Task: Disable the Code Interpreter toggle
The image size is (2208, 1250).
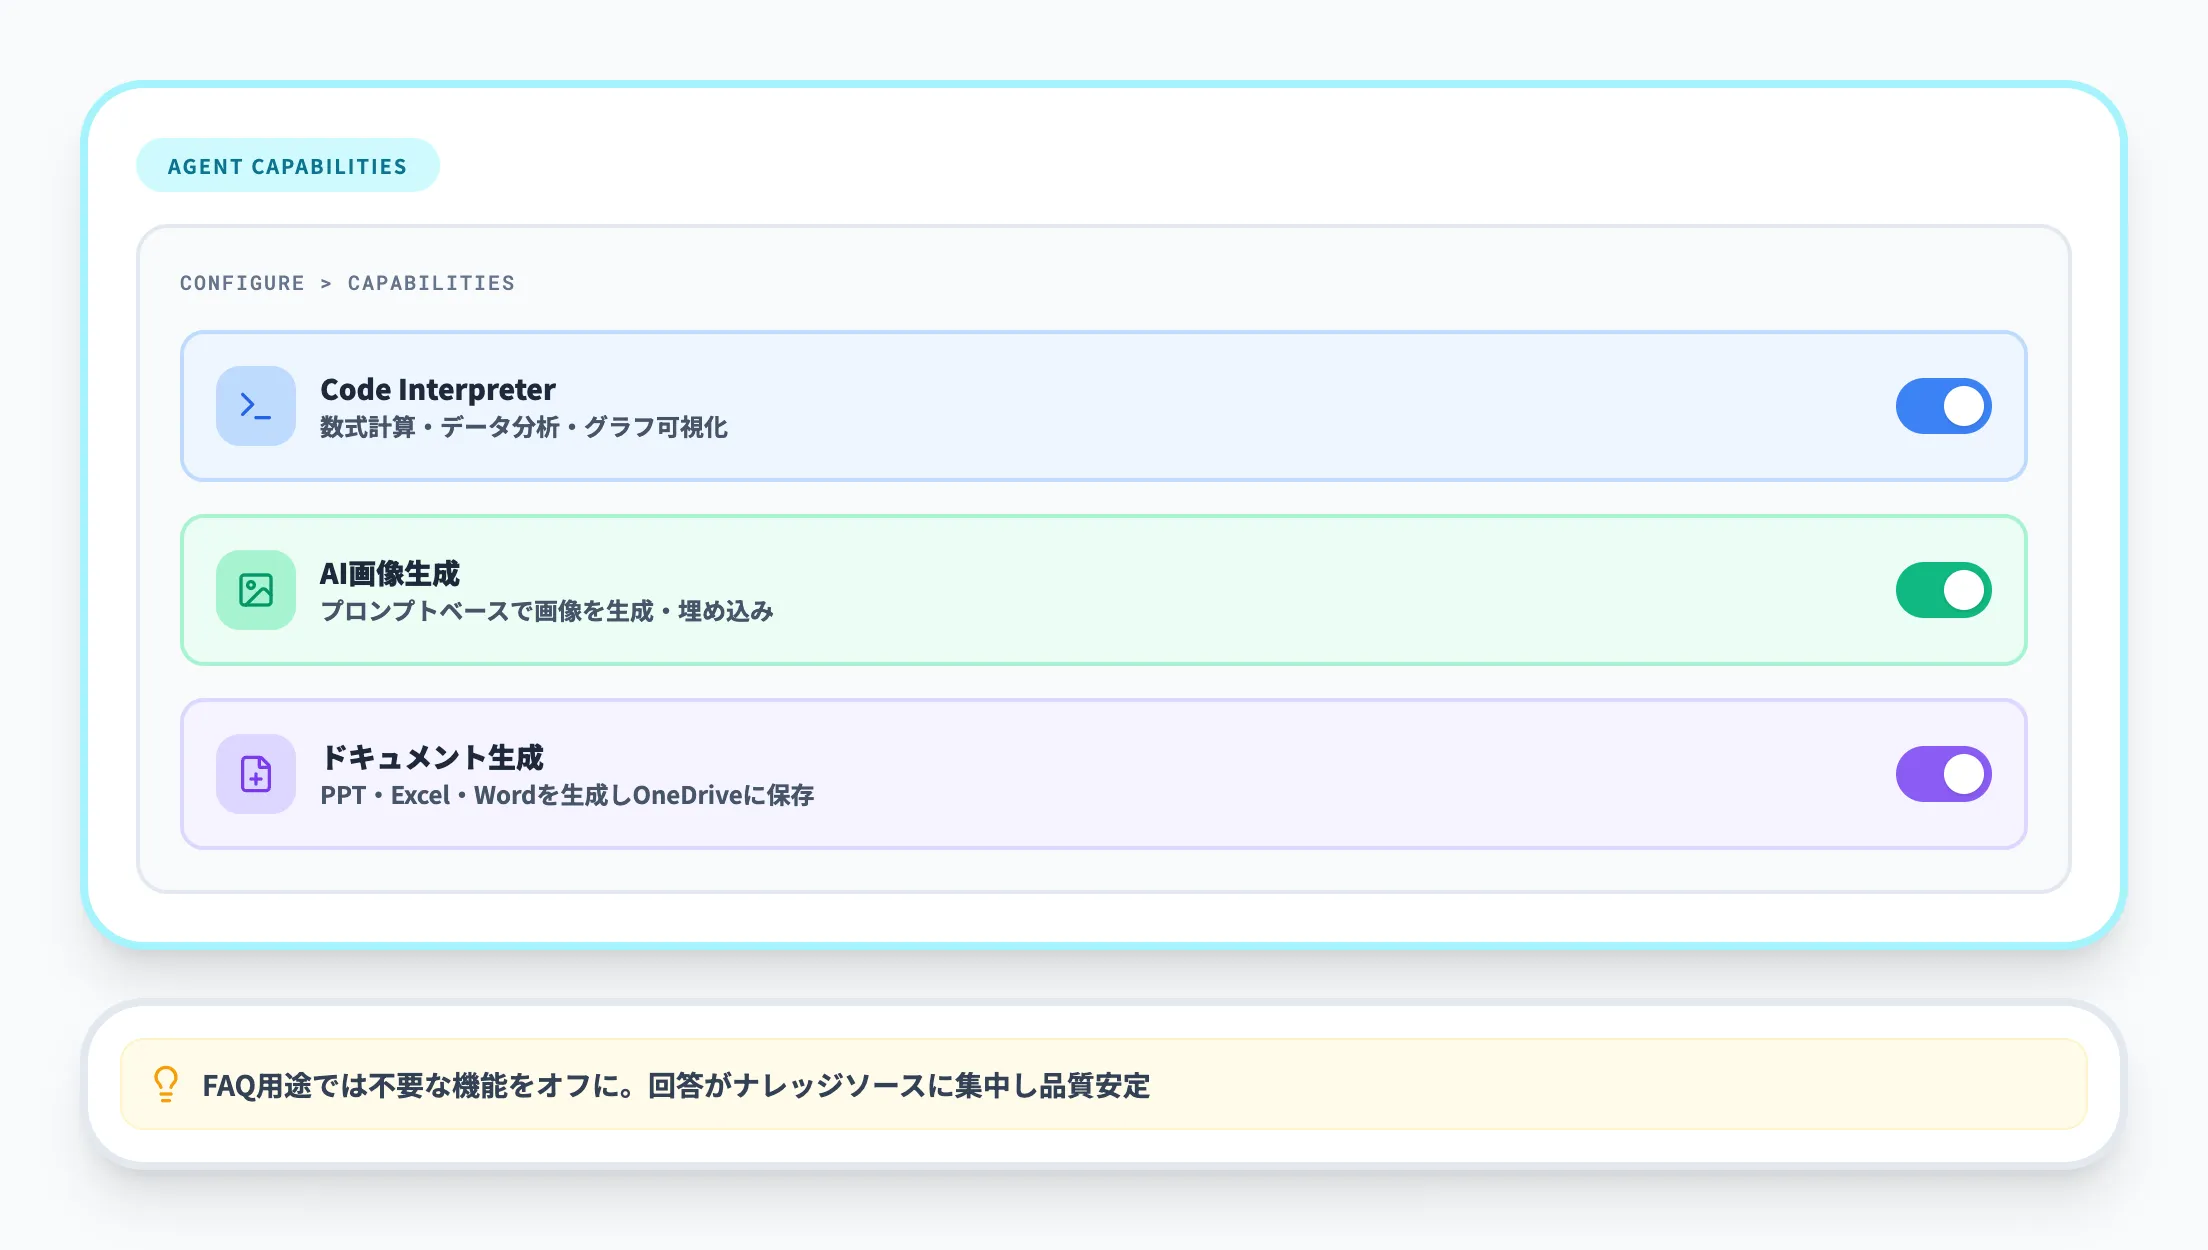Action: tap(1943, 406)
